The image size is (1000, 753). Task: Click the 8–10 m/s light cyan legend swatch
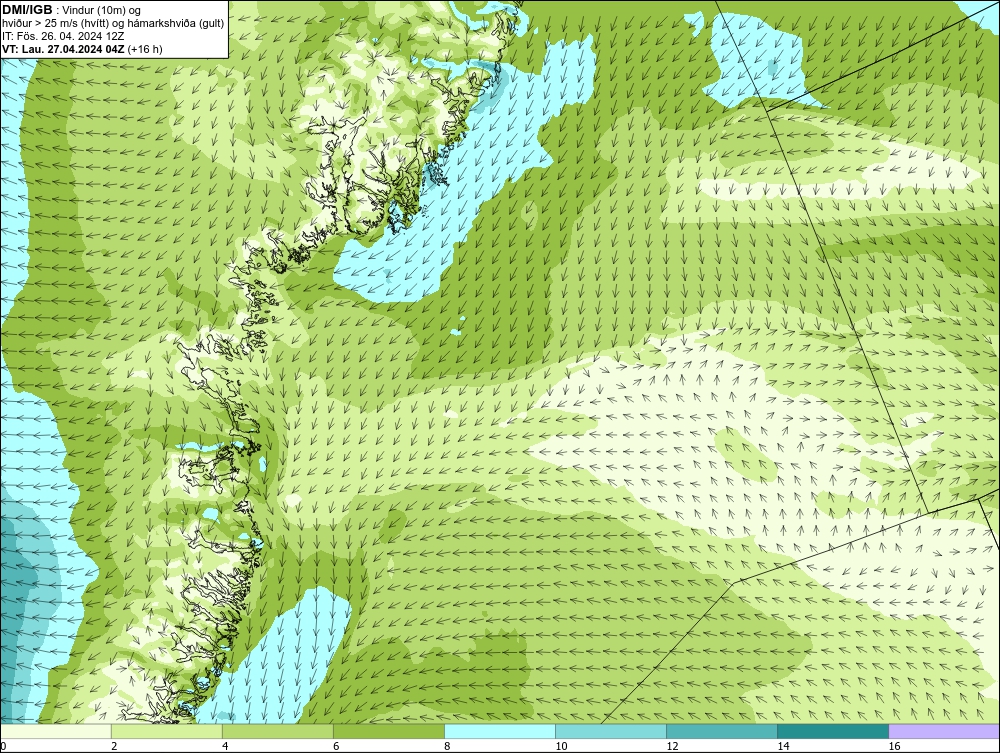500,731
